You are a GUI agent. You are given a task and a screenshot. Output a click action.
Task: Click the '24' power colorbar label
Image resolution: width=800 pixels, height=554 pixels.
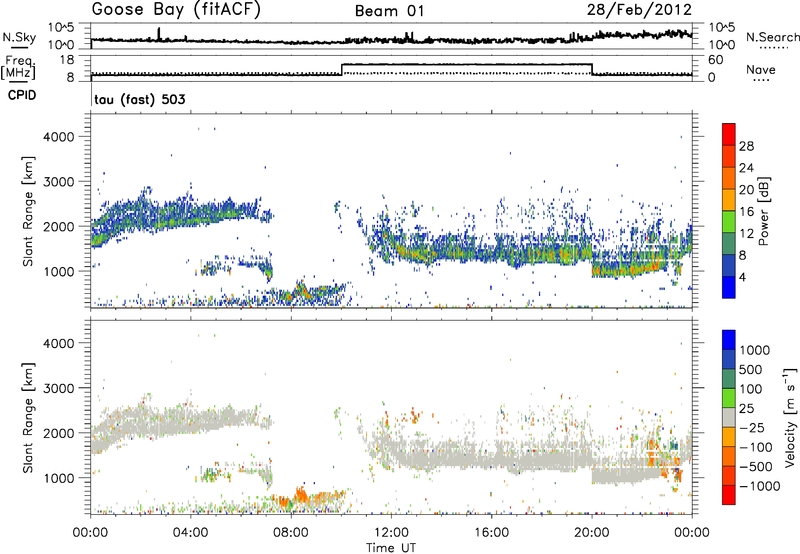746,168
